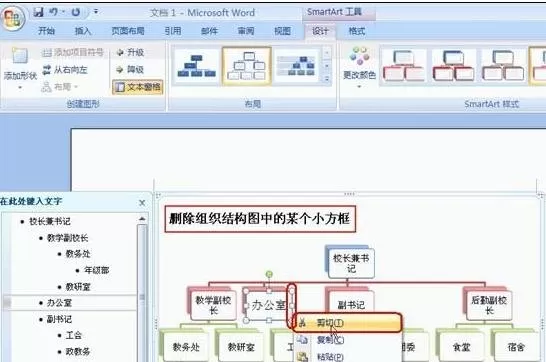Click the 宿舍 chart box
This screenshot has width=546, height=362.
point(516,347)
